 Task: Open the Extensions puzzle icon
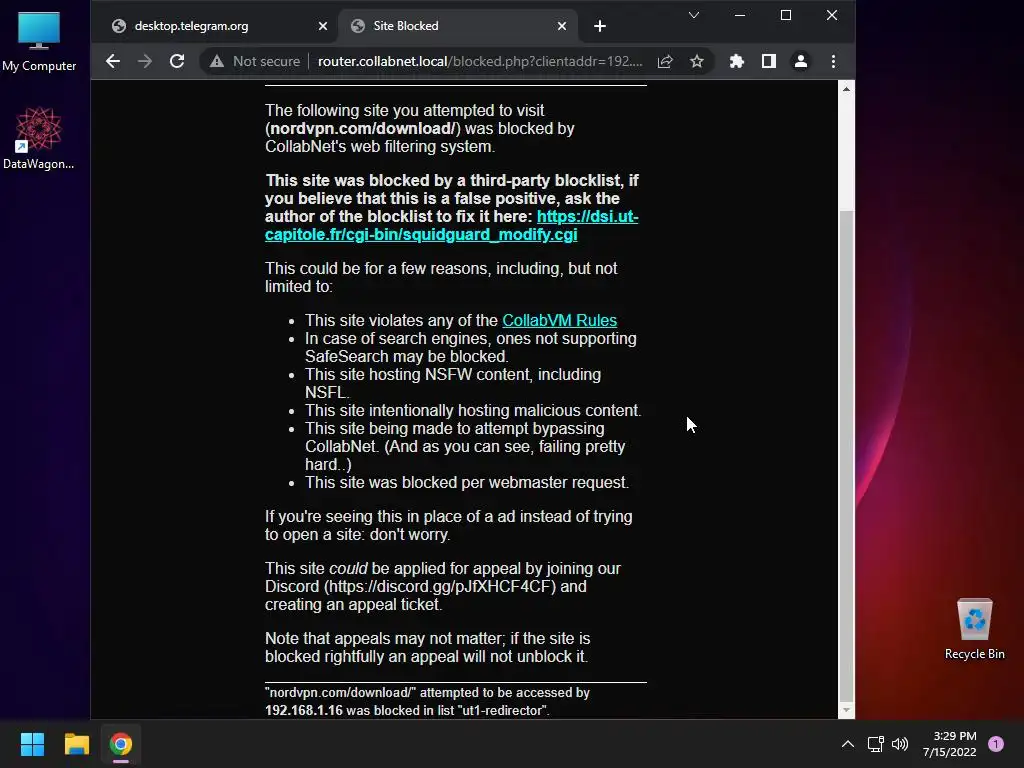(x=737, y=61)
